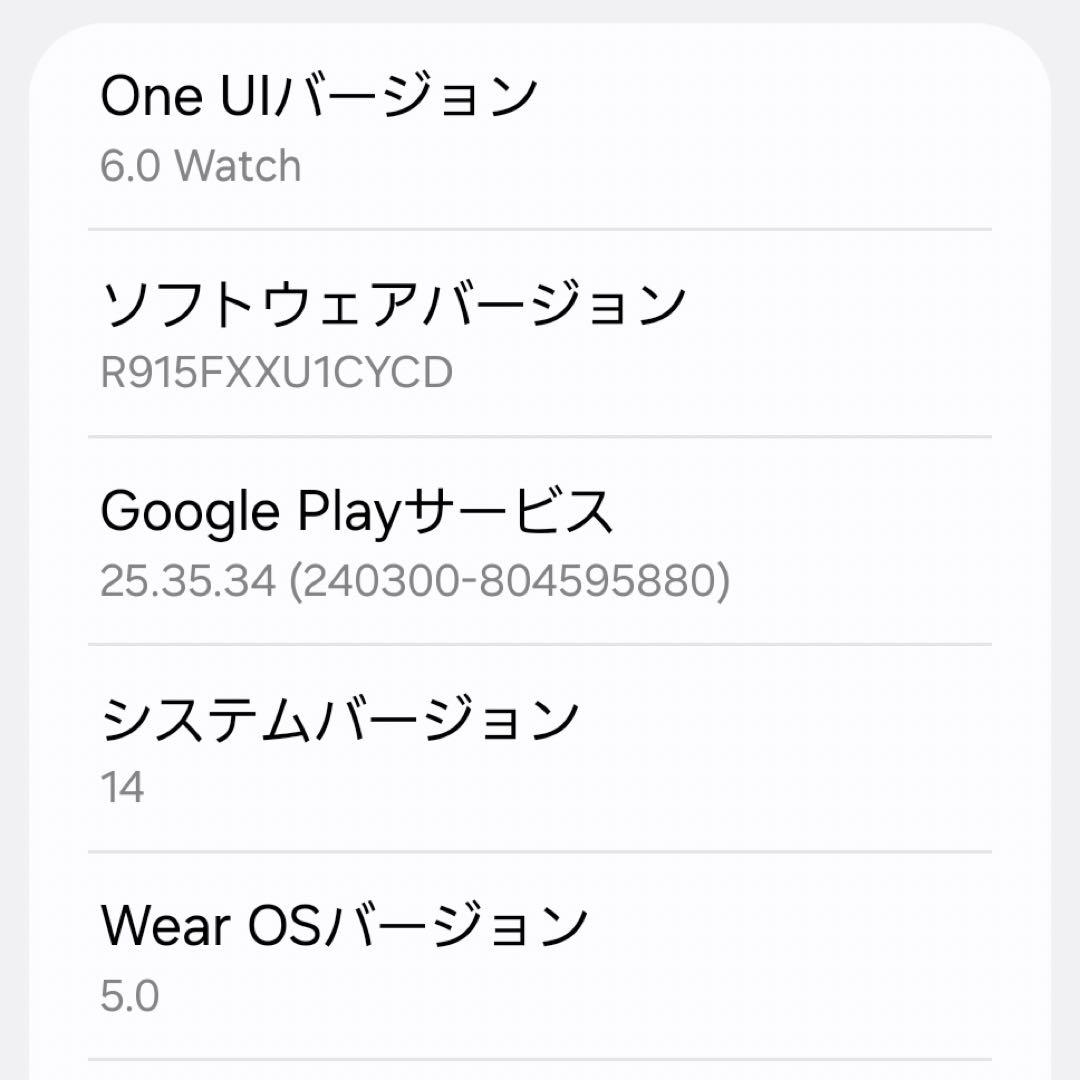The height and width of the screenshot is (1080, 1080).
Task: Tap the ソフトウェアバージョン heading
Action: pos(393,305)
